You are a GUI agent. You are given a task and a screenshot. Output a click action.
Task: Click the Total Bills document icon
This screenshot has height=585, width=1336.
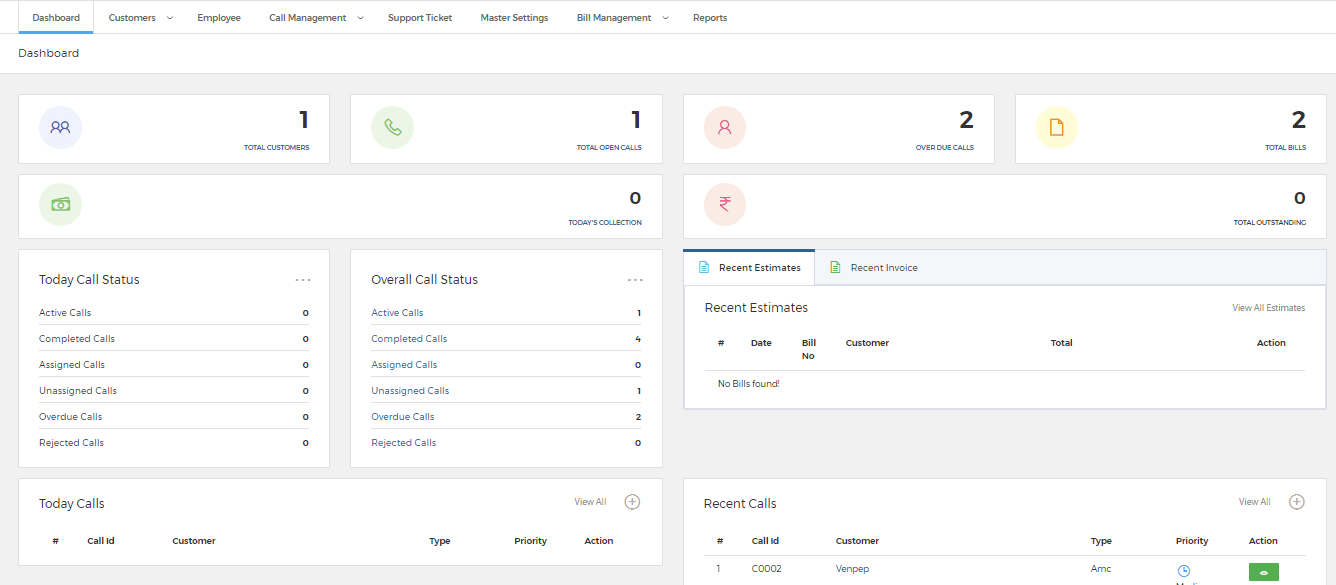pyautogui.click(x=1057, y=128)
